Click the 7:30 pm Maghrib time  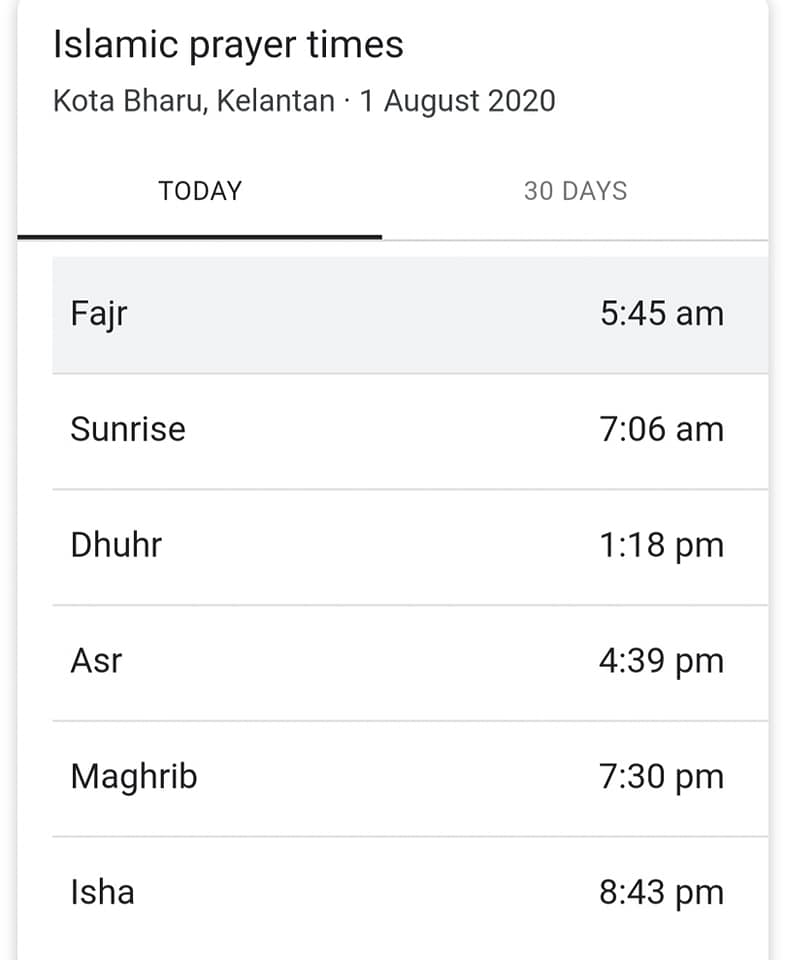tap(662, 777)
